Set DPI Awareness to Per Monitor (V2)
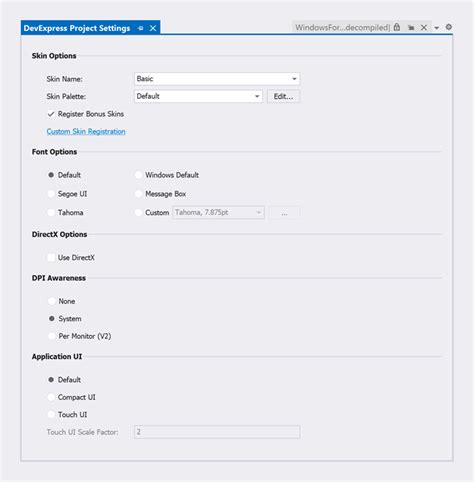This screenshot has height=482, width=474. tap(52, 336)
